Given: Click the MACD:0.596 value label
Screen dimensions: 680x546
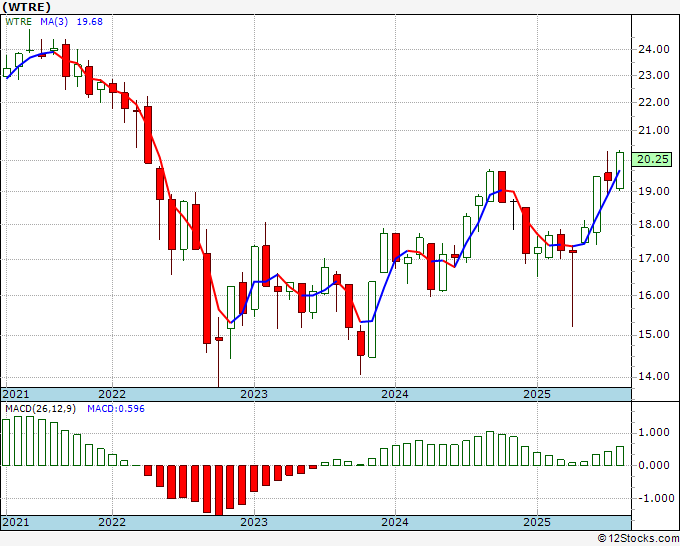Looking at the screenshot, I should point(116,409).
